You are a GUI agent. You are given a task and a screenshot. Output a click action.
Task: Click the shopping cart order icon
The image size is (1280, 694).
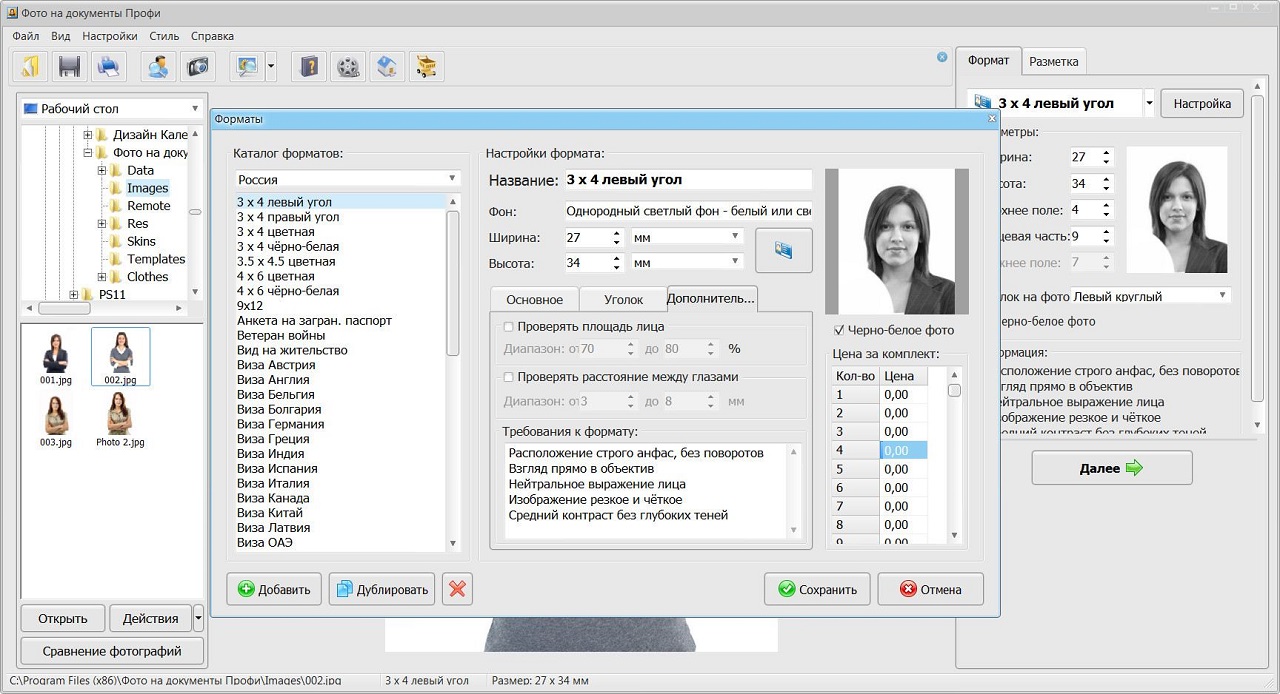pos(426,66)
